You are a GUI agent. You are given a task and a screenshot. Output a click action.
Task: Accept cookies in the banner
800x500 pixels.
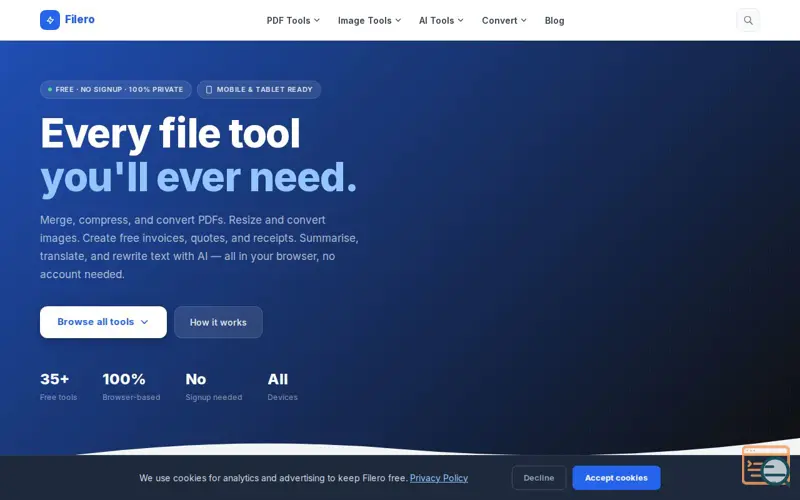coord(616,478)
